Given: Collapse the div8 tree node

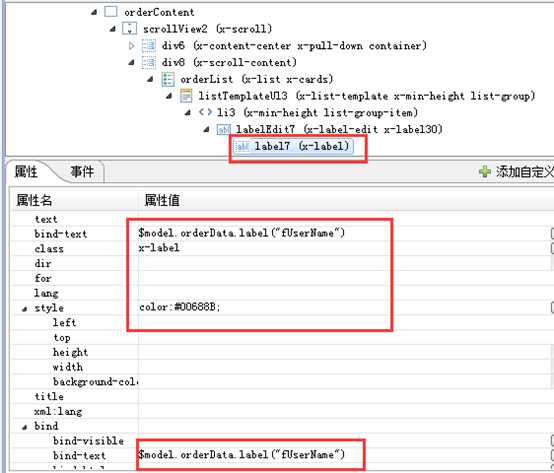Looking at the screenshot, I should click(x=131, y=63).
